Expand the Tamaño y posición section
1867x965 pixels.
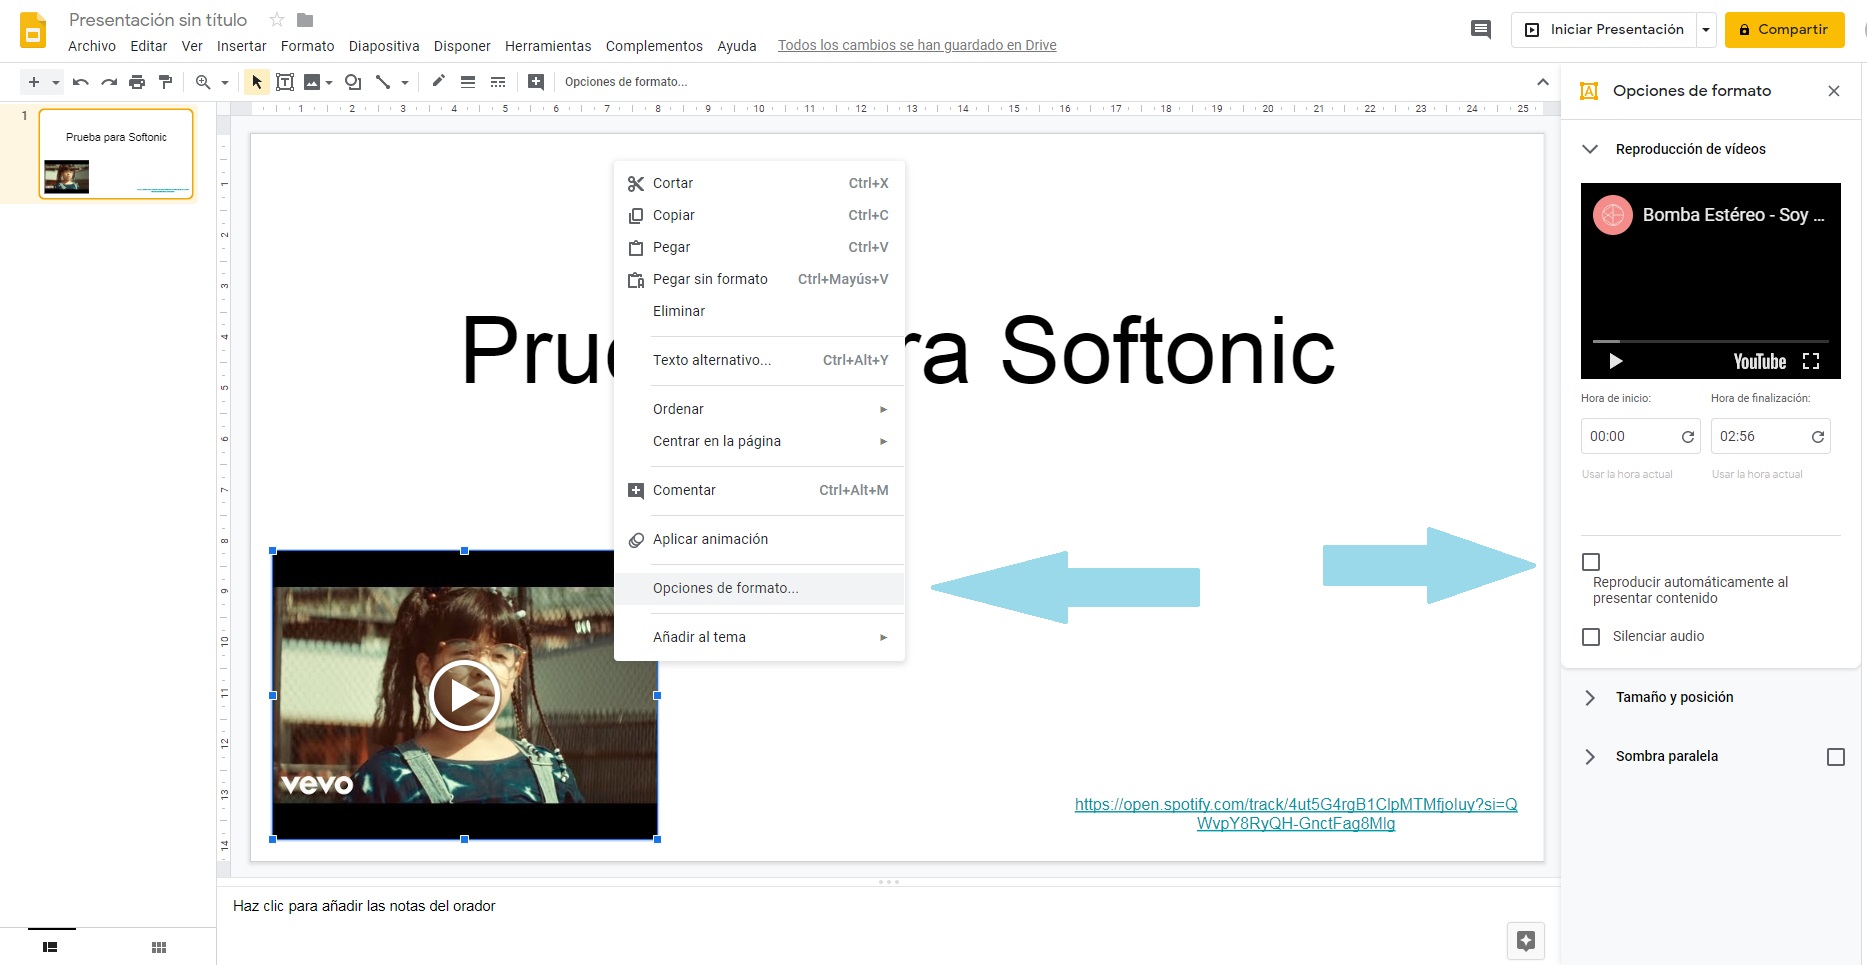click(1590, 698)
